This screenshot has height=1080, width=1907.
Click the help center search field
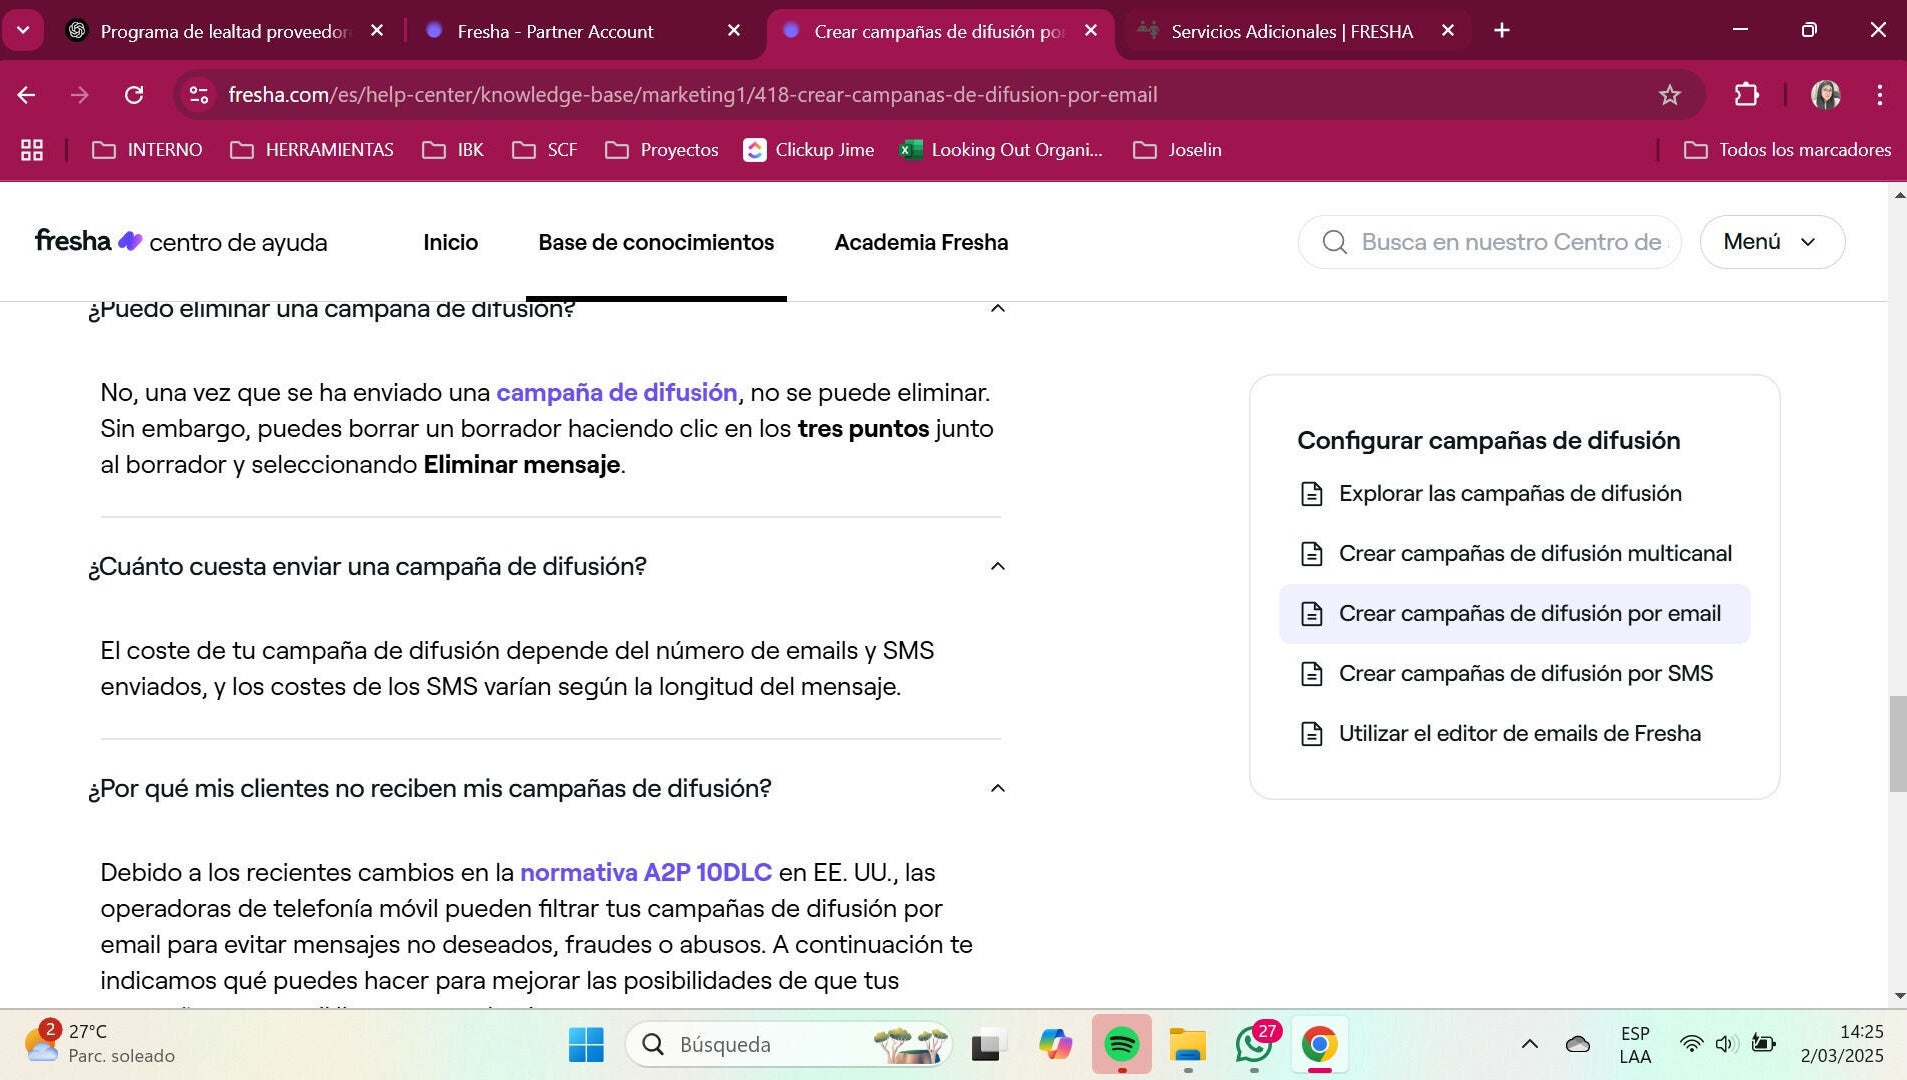[x=1510, y=242]
